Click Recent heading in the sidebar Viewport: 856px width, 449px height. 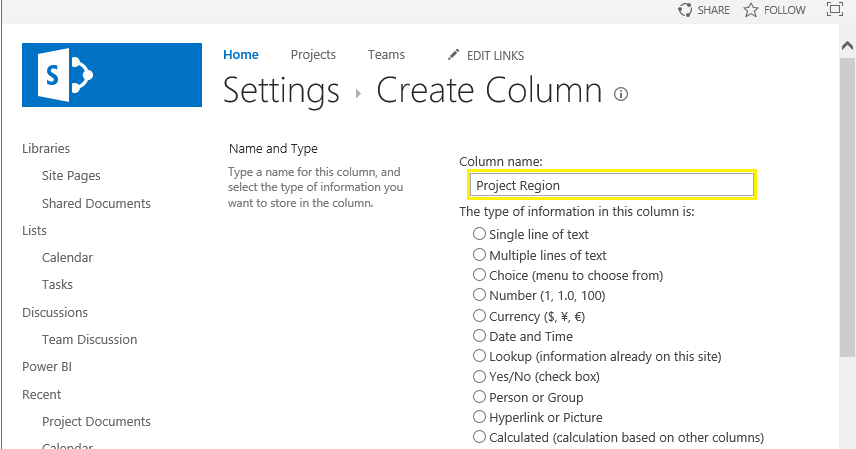41,394
